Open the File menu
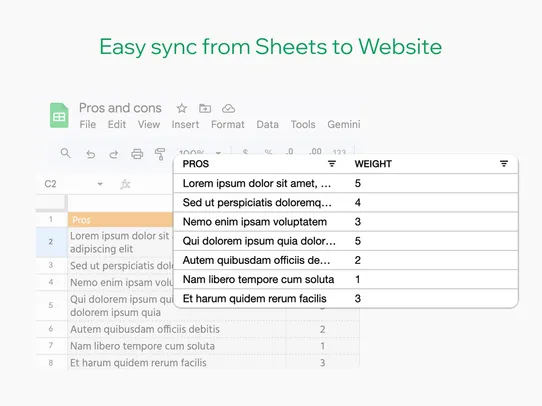The image size is (542, 406). click(x=87, y=124)
